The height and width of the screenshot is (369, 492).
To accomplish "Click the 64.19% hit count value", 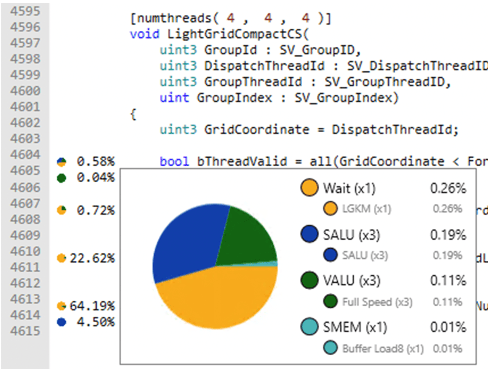I will (92, 306).
